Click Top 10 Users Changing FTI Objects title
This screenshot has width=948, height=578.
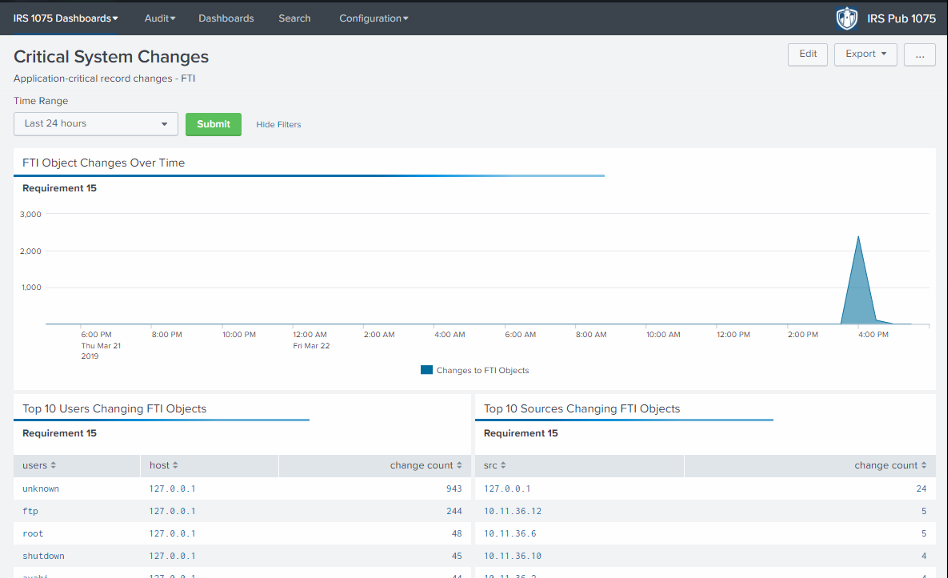click(x=114, y=409)
